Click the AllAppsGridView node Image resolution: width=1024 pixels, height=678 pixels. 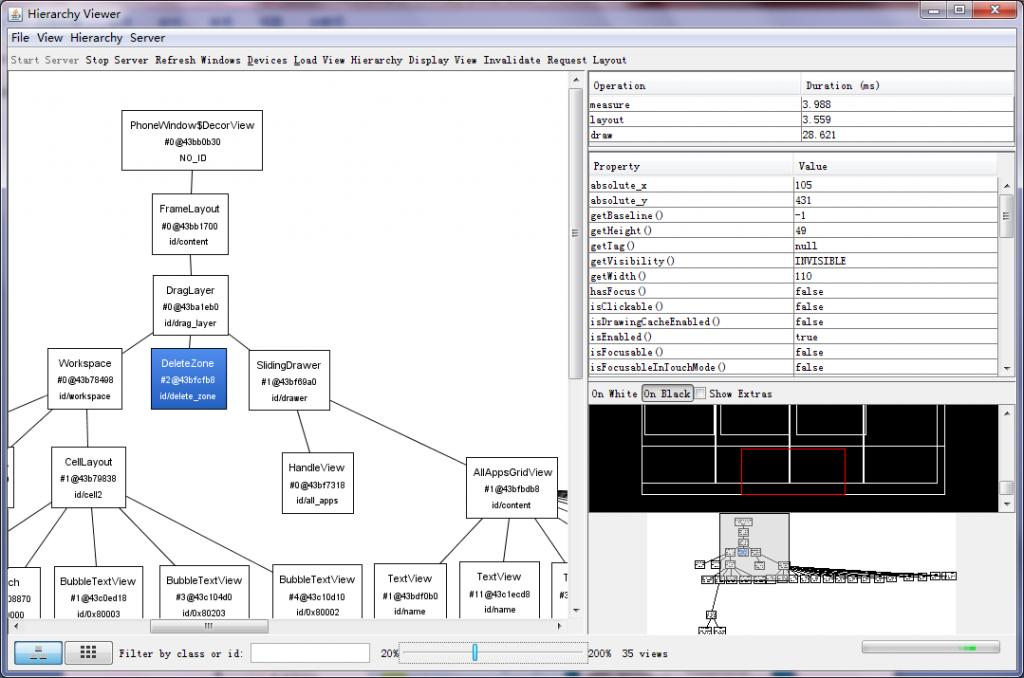click(513, 488)
